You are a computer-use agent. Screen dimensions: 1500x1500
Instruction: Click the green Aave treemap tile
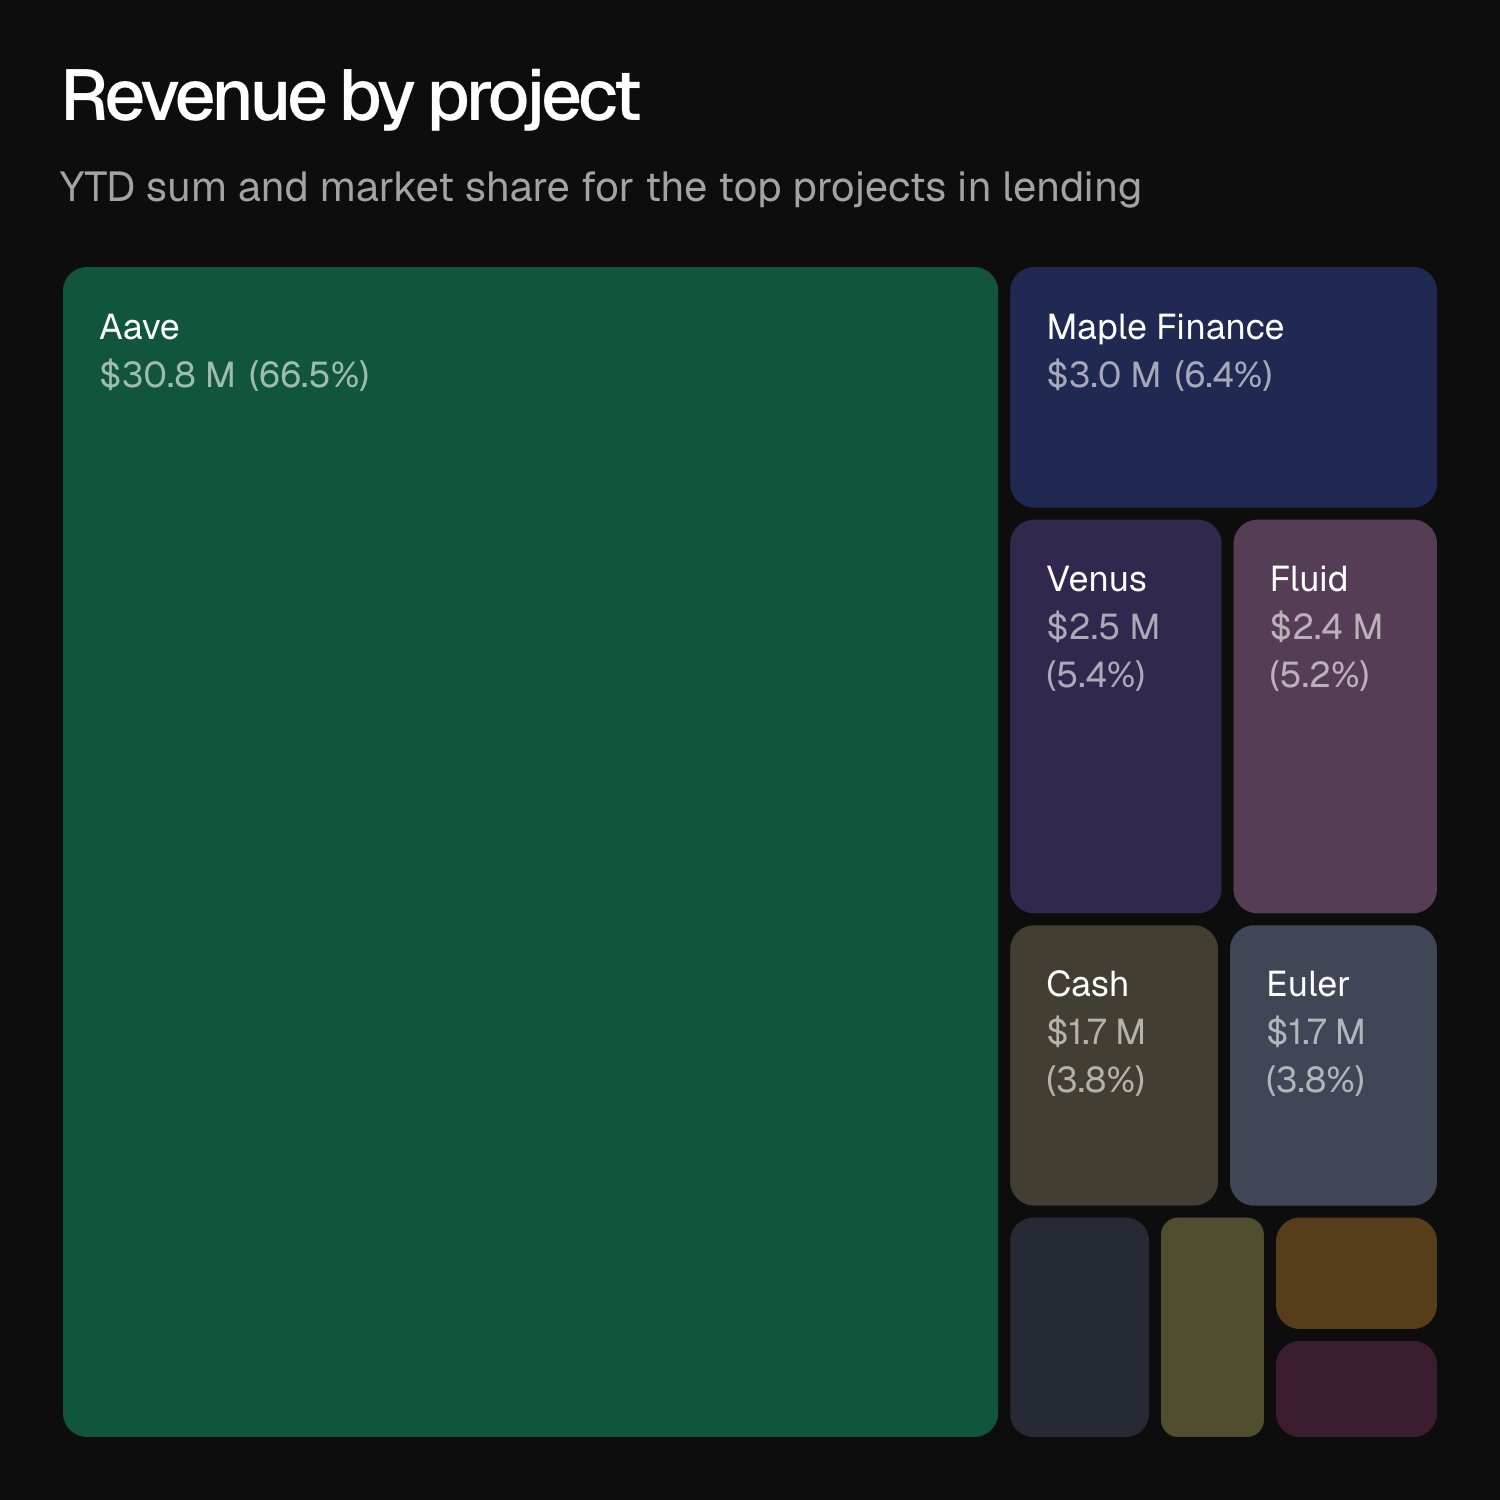530,850
